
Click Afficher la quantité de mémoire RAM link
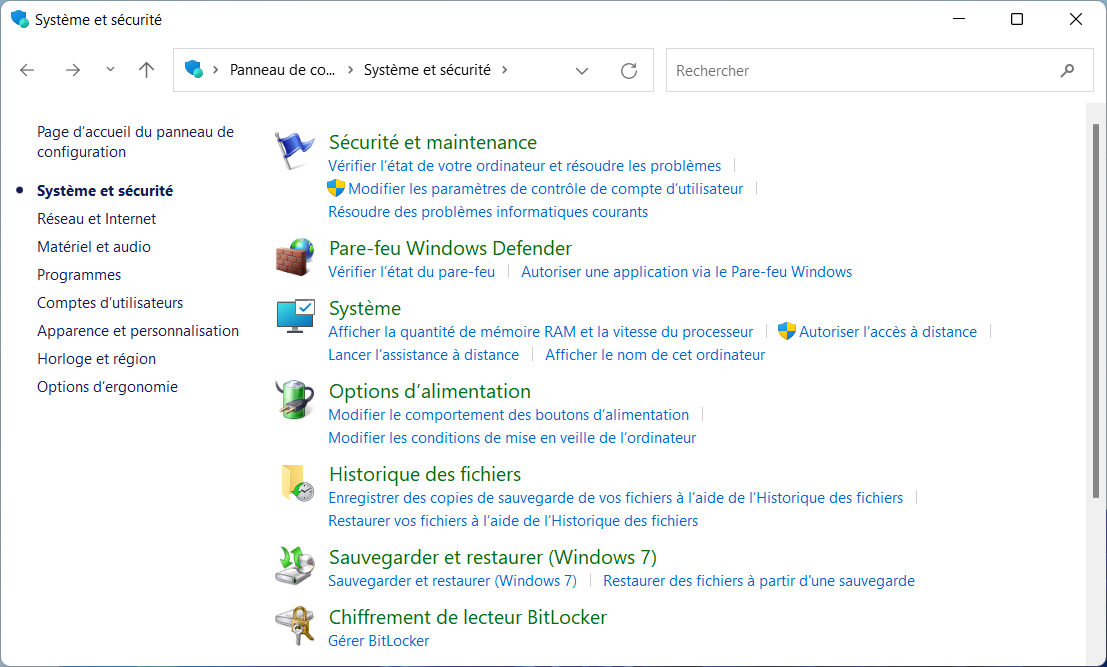541,332
